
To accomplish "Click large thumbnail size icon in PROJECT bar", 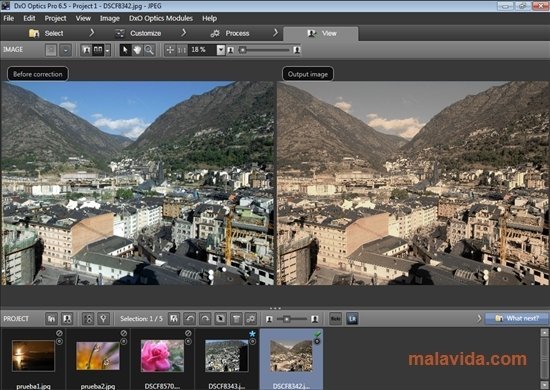I will (x=315, y=319).
